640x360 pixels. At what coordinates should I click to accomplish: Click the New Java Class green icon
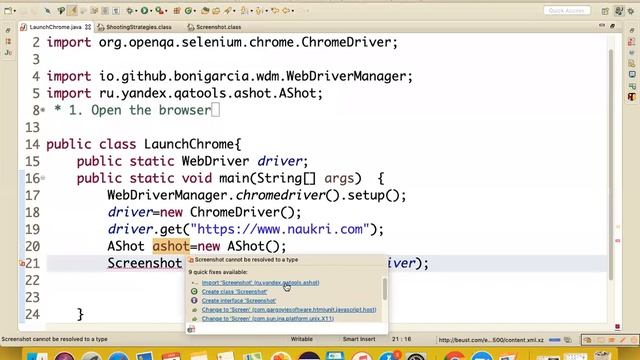click(188, 11)
